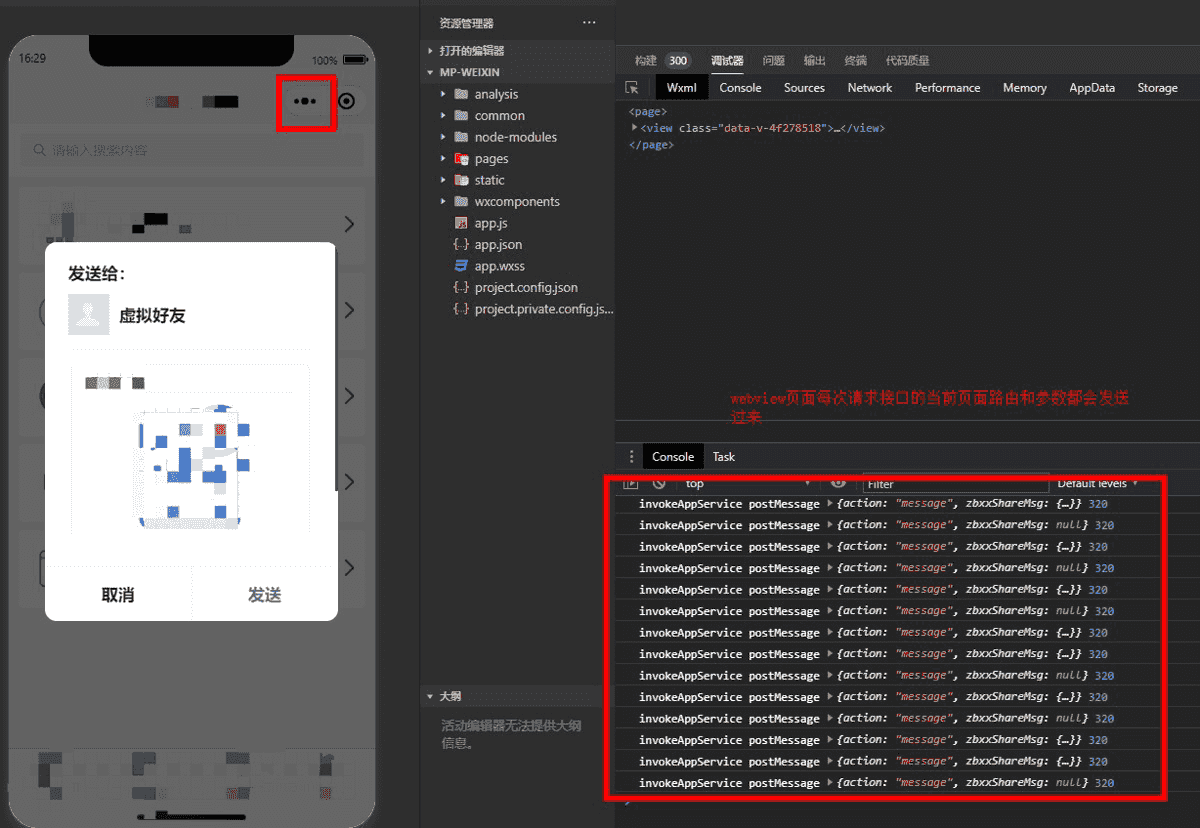Select the 虚拟好友 recipient name
Viewport: 1200px width, 828px height.
[x=152, y=315]
